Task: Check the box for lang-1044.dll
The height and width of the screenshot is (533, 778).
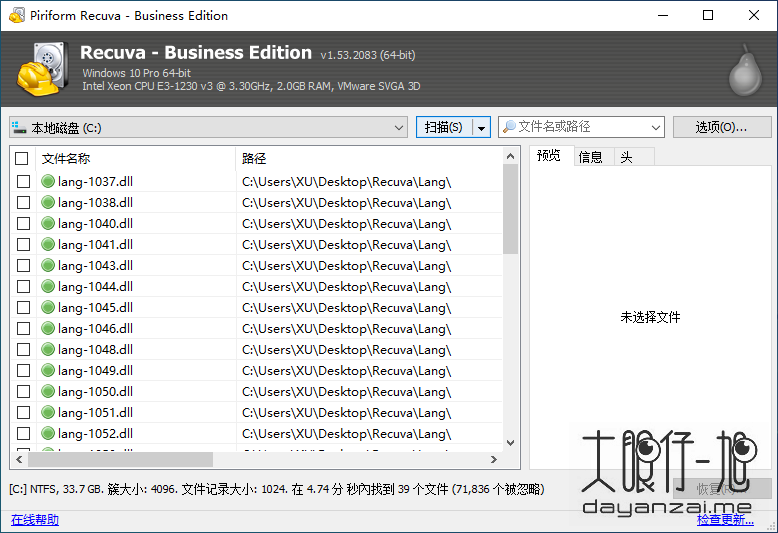Action: (23, 286)
